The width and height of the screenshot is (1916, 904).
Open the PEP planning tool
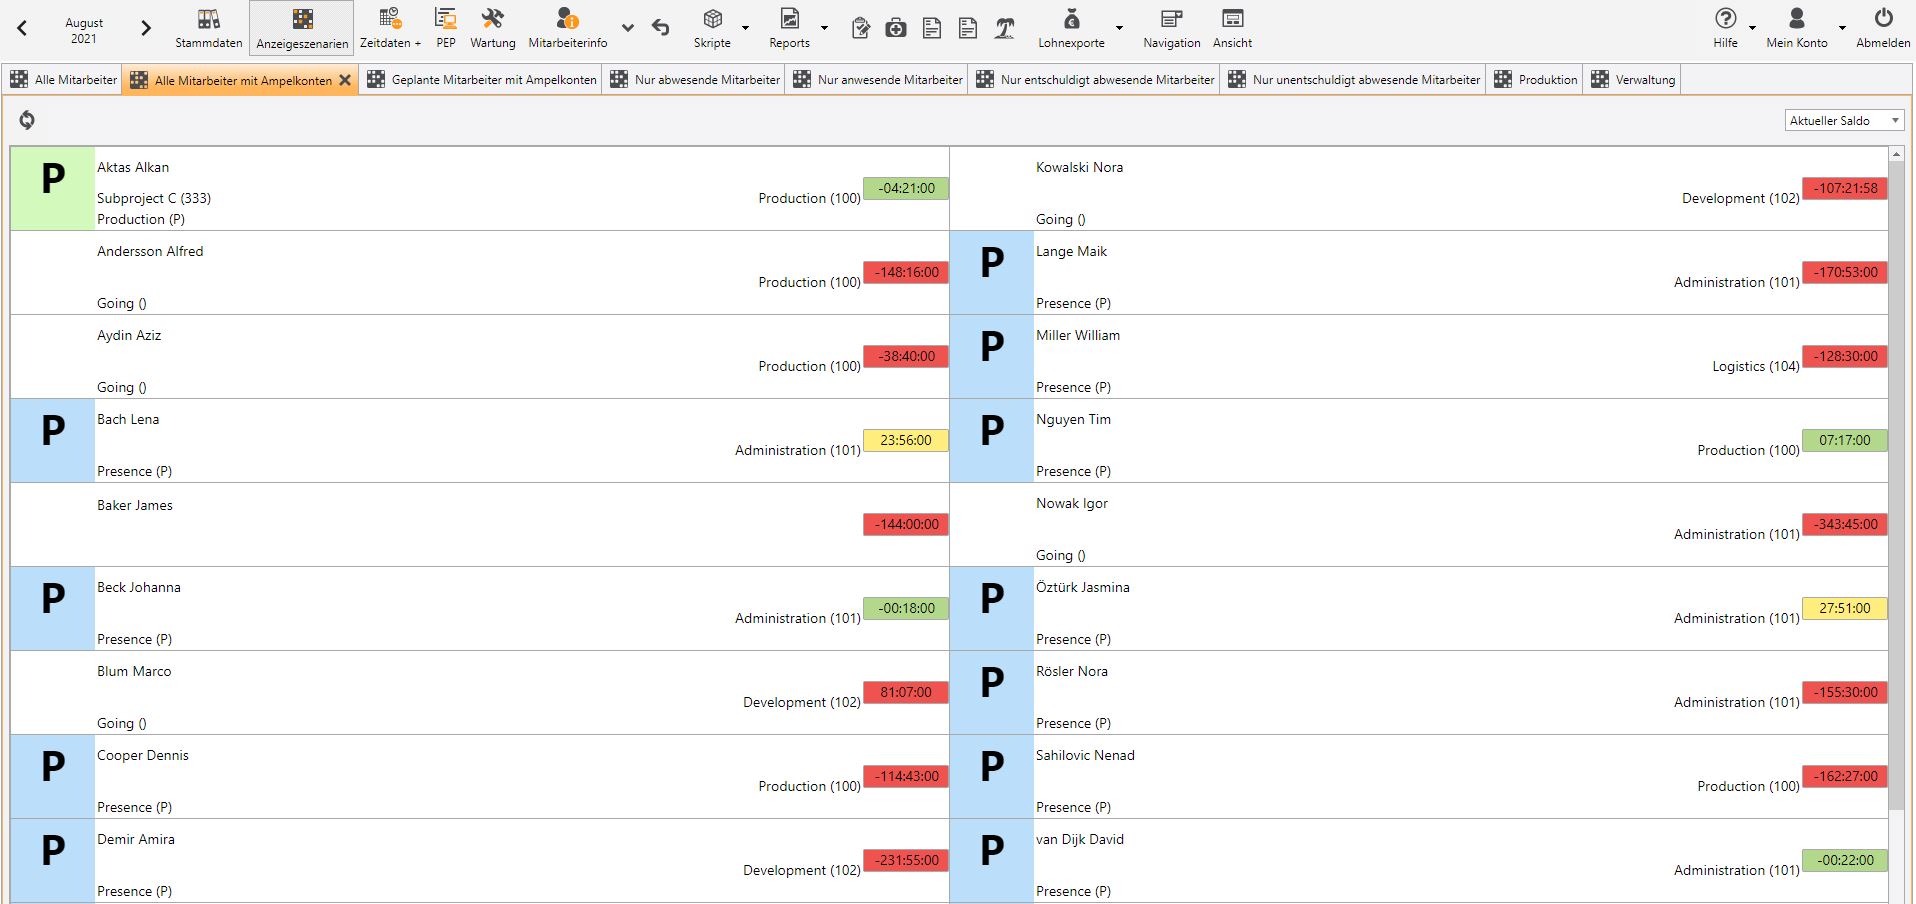click(446, 28)
